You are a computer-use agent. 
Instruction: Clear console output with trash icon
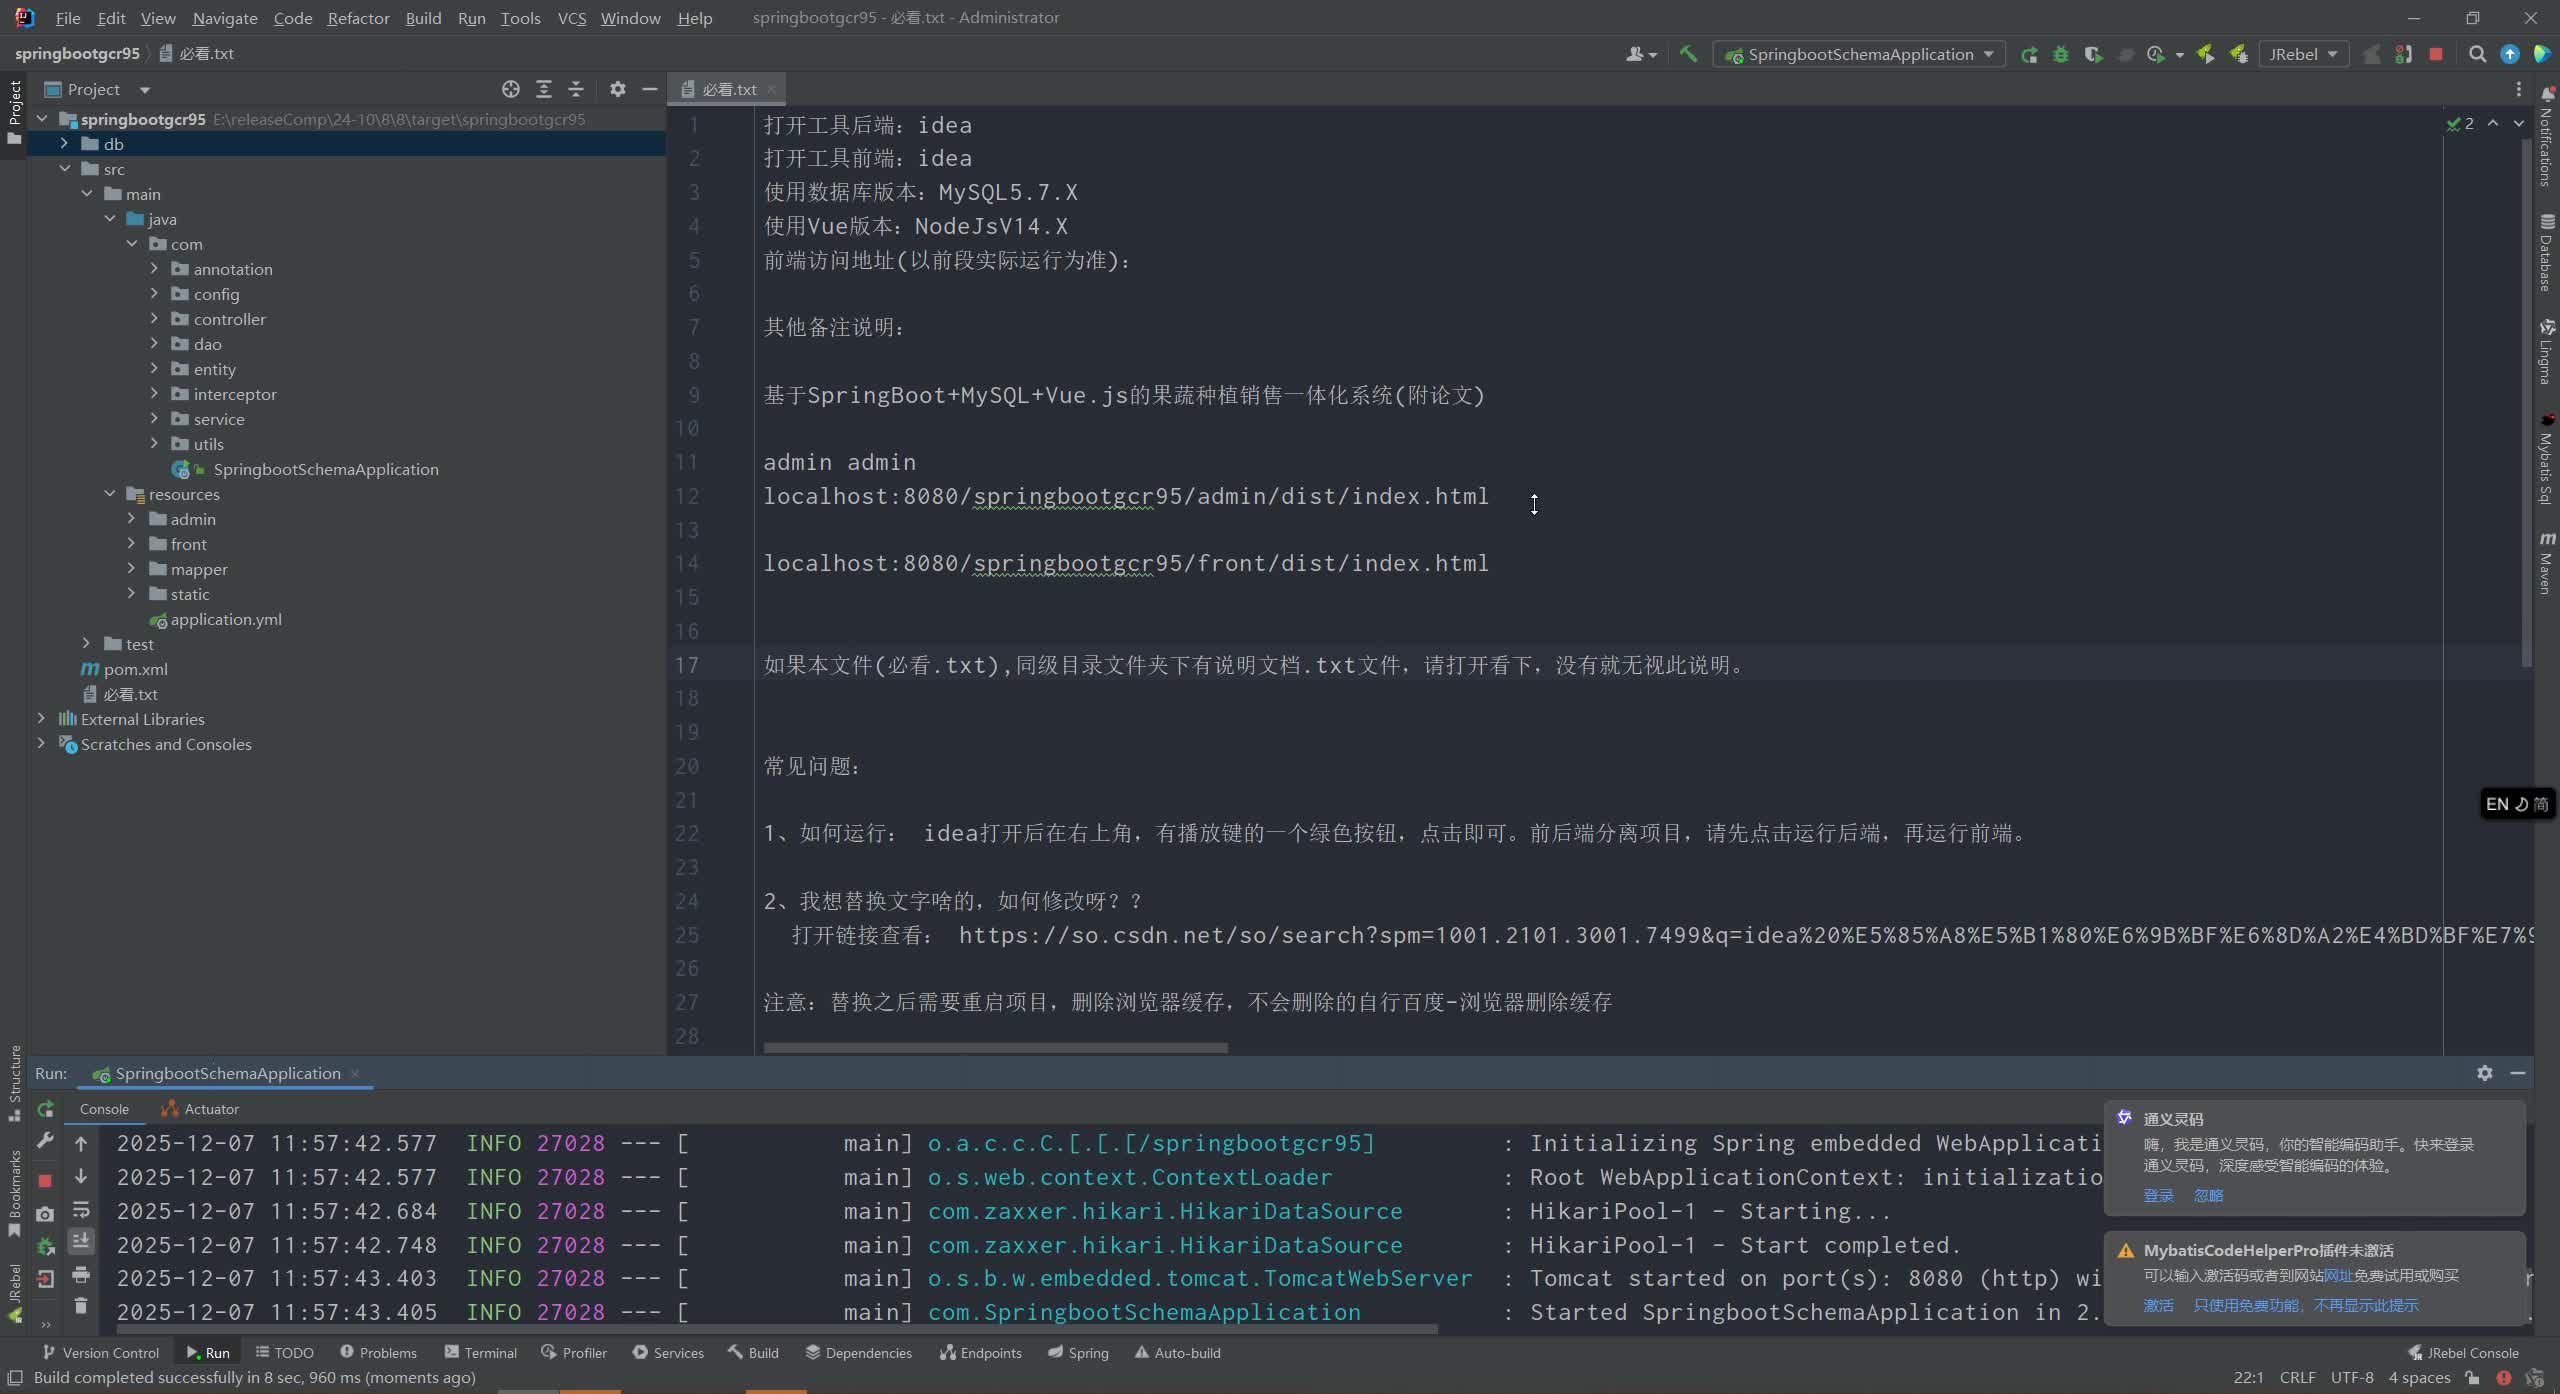point(81,1306)
